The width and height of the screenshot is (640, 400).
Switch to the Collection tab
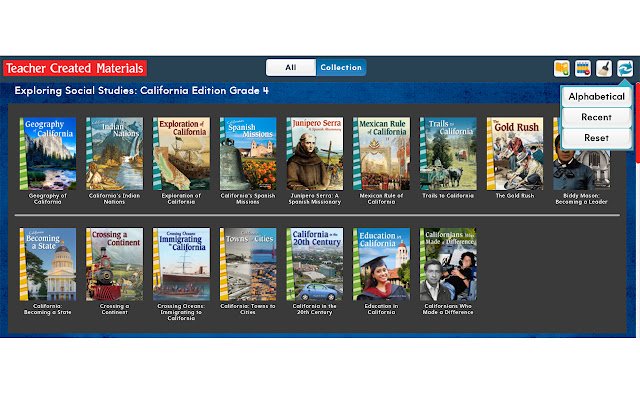coord(341,67)
